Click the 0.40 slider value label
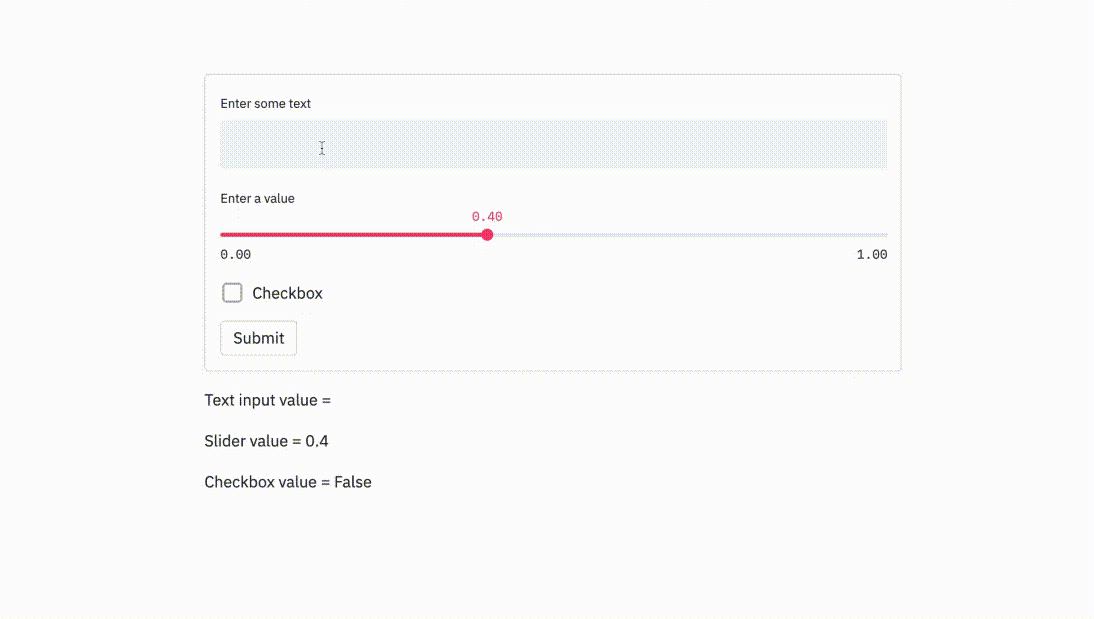 click(487, 217)
